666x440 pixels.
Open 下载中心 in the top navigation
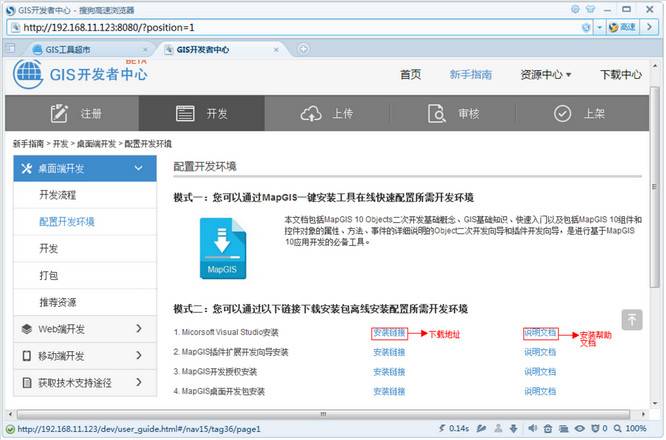pyautogui.click(x=621, y=75)
